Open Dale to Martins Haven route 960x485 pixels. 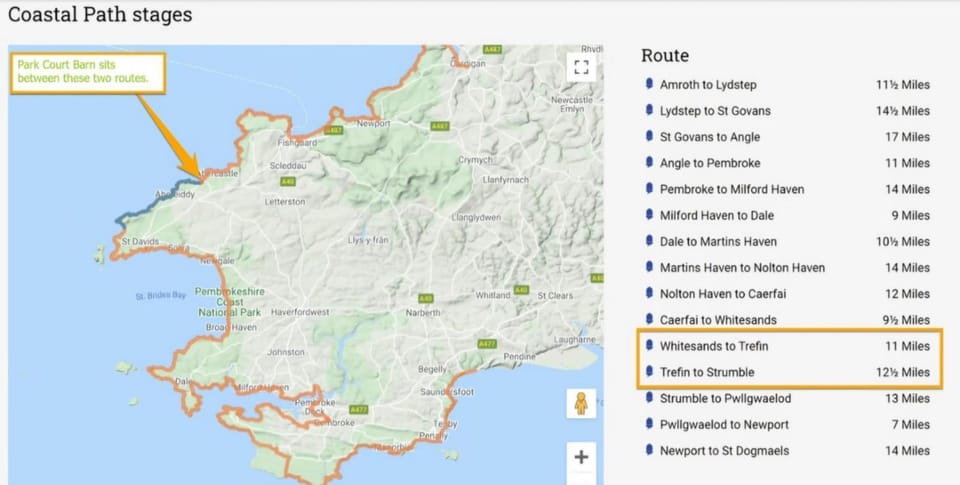tap(718, 241)
